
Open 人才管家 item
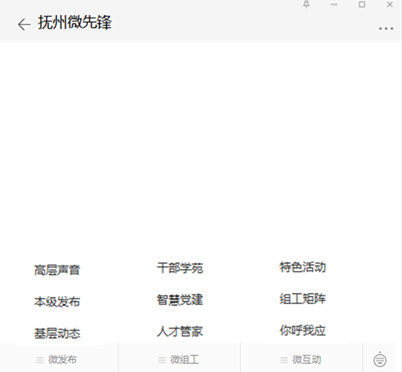click(180, 331)
